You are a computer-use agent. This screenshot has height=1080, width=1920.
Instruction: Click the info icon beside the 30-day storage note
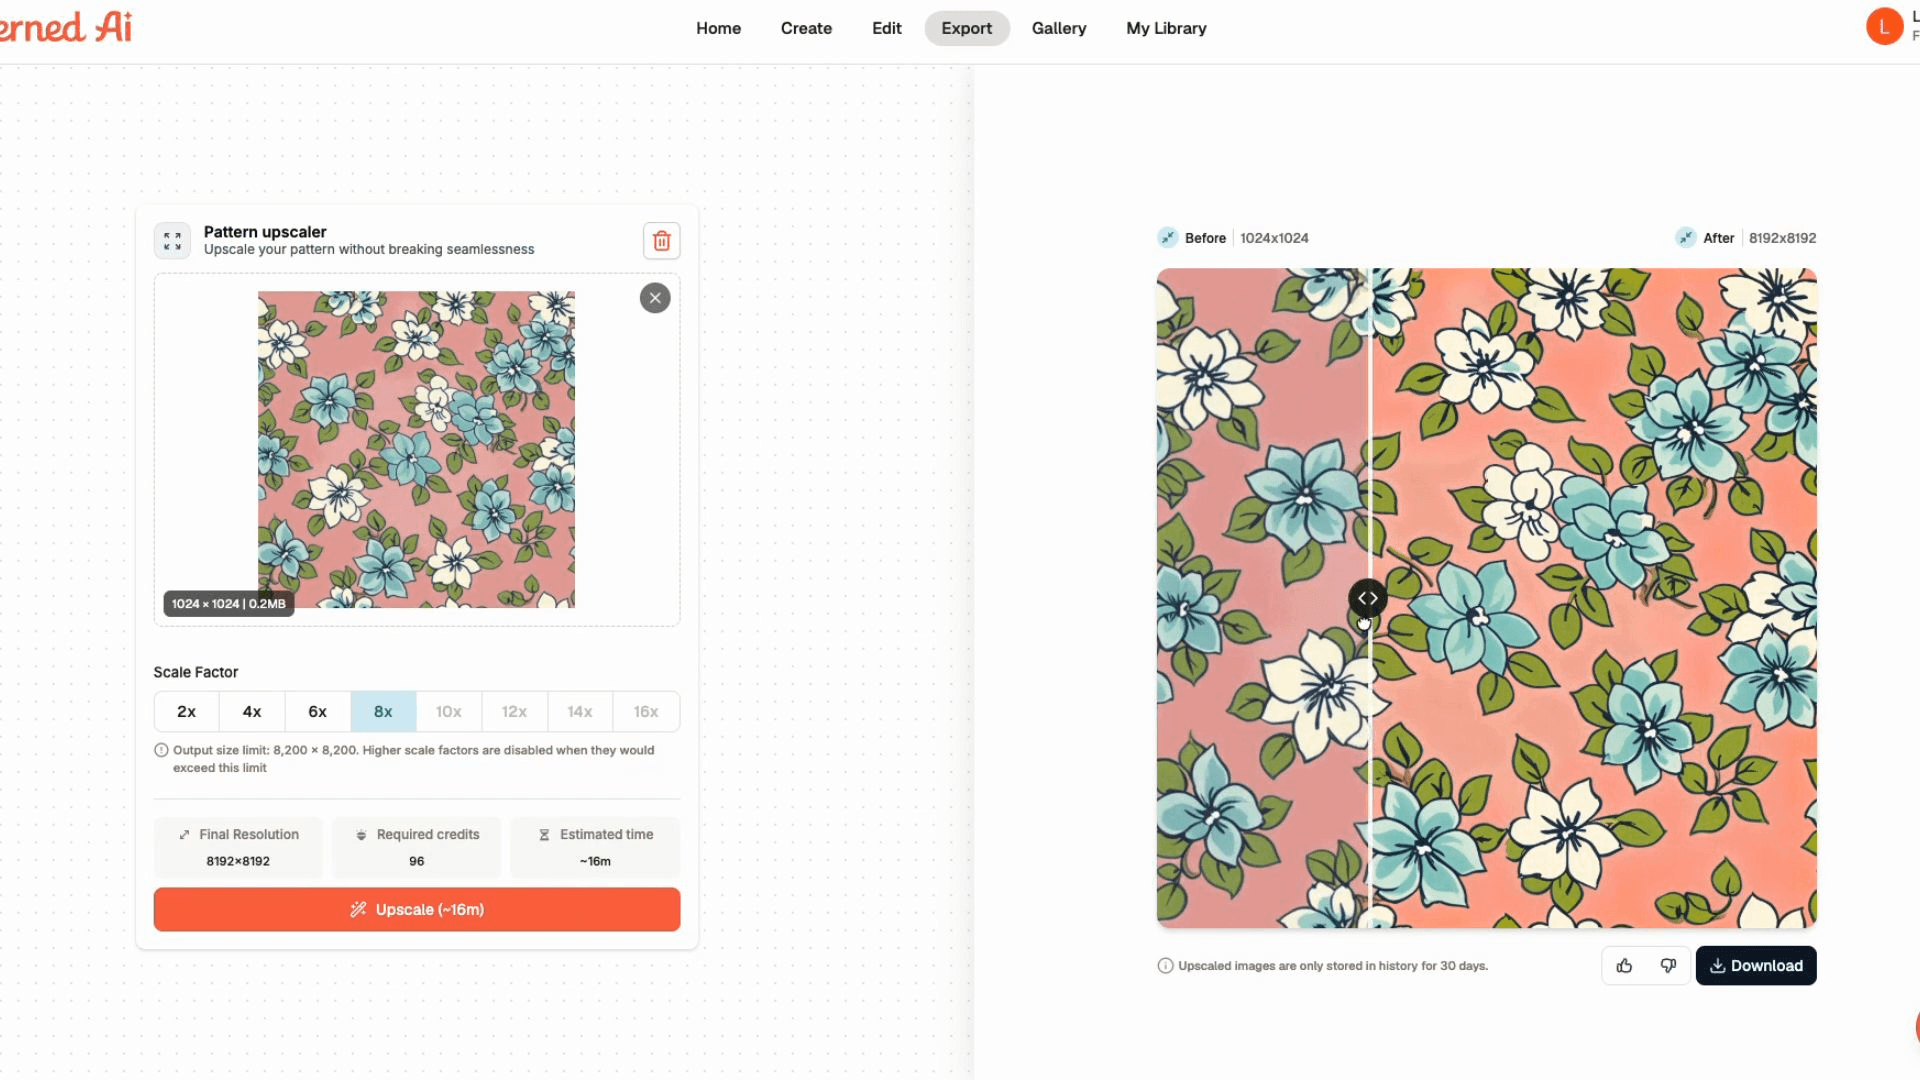[x=1165, y=966]
